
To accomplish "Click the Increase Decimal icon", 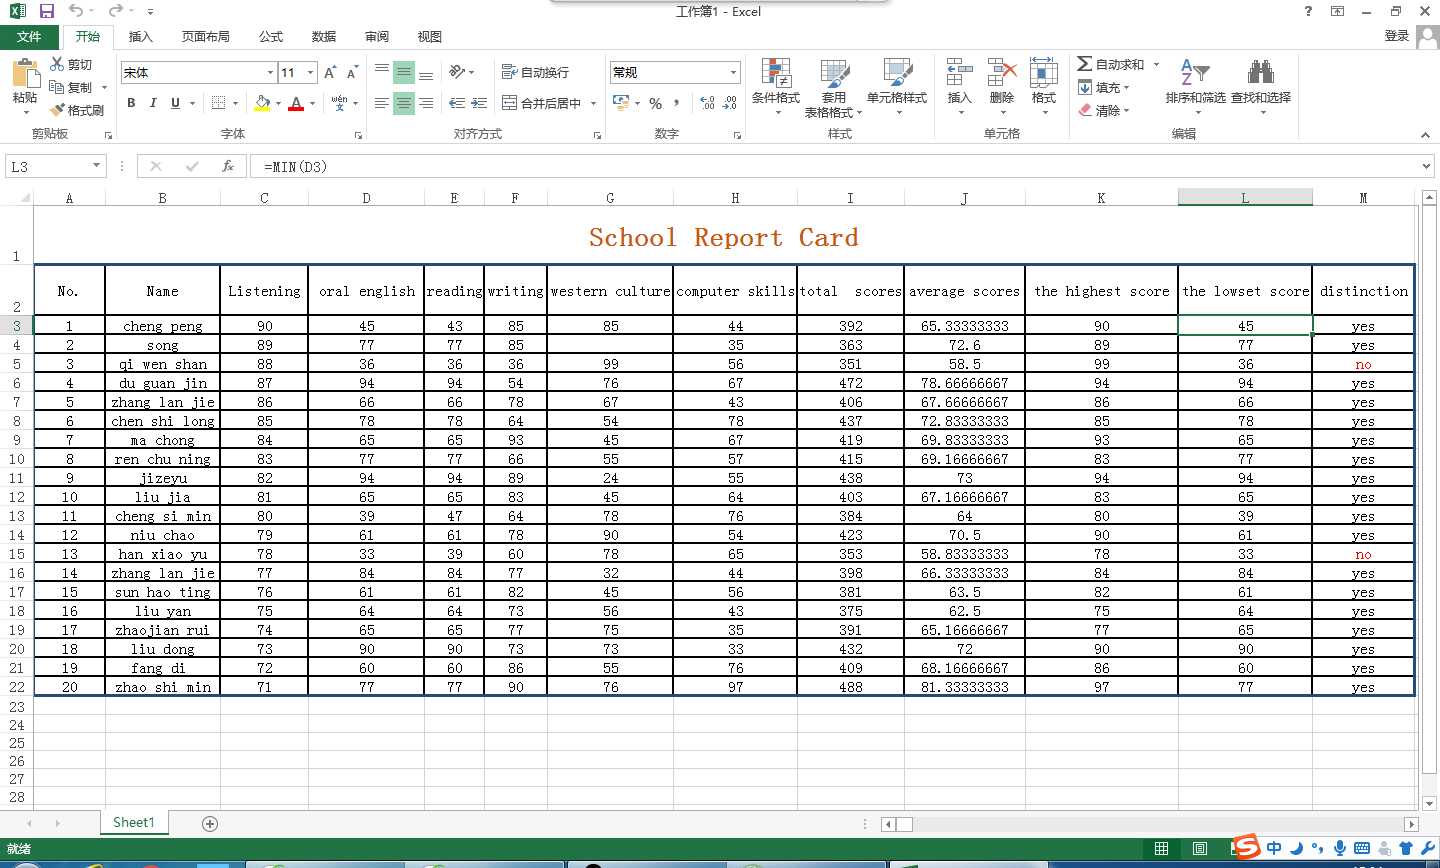I will 708,103.
